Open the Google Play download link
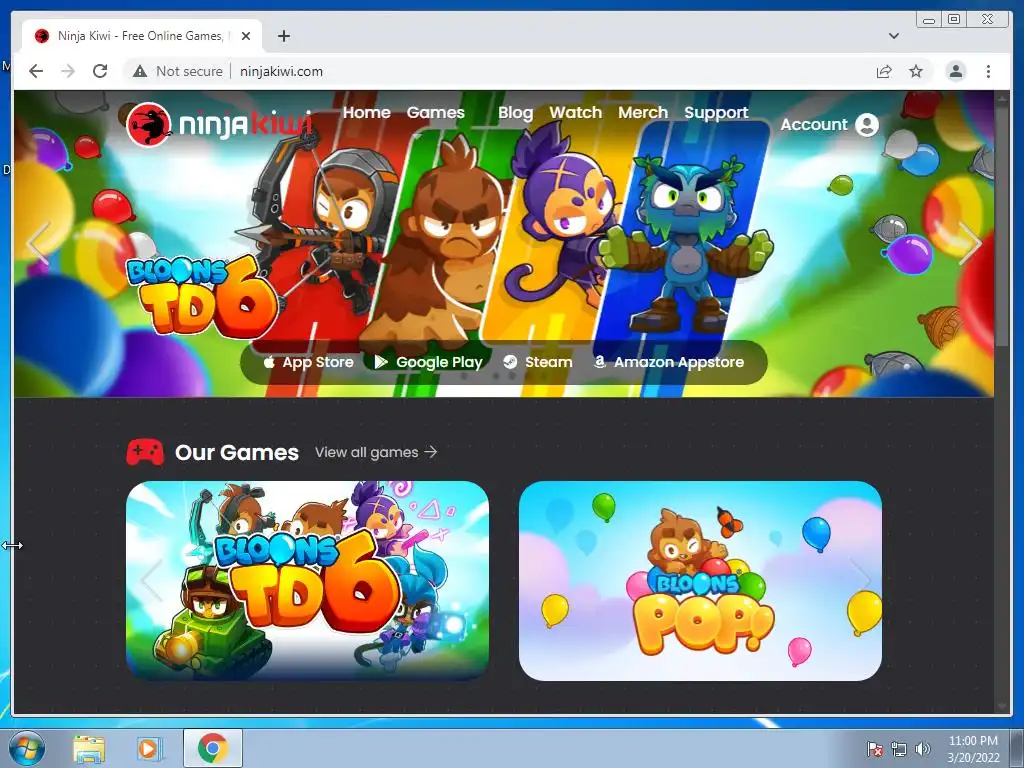 point(428,362)
